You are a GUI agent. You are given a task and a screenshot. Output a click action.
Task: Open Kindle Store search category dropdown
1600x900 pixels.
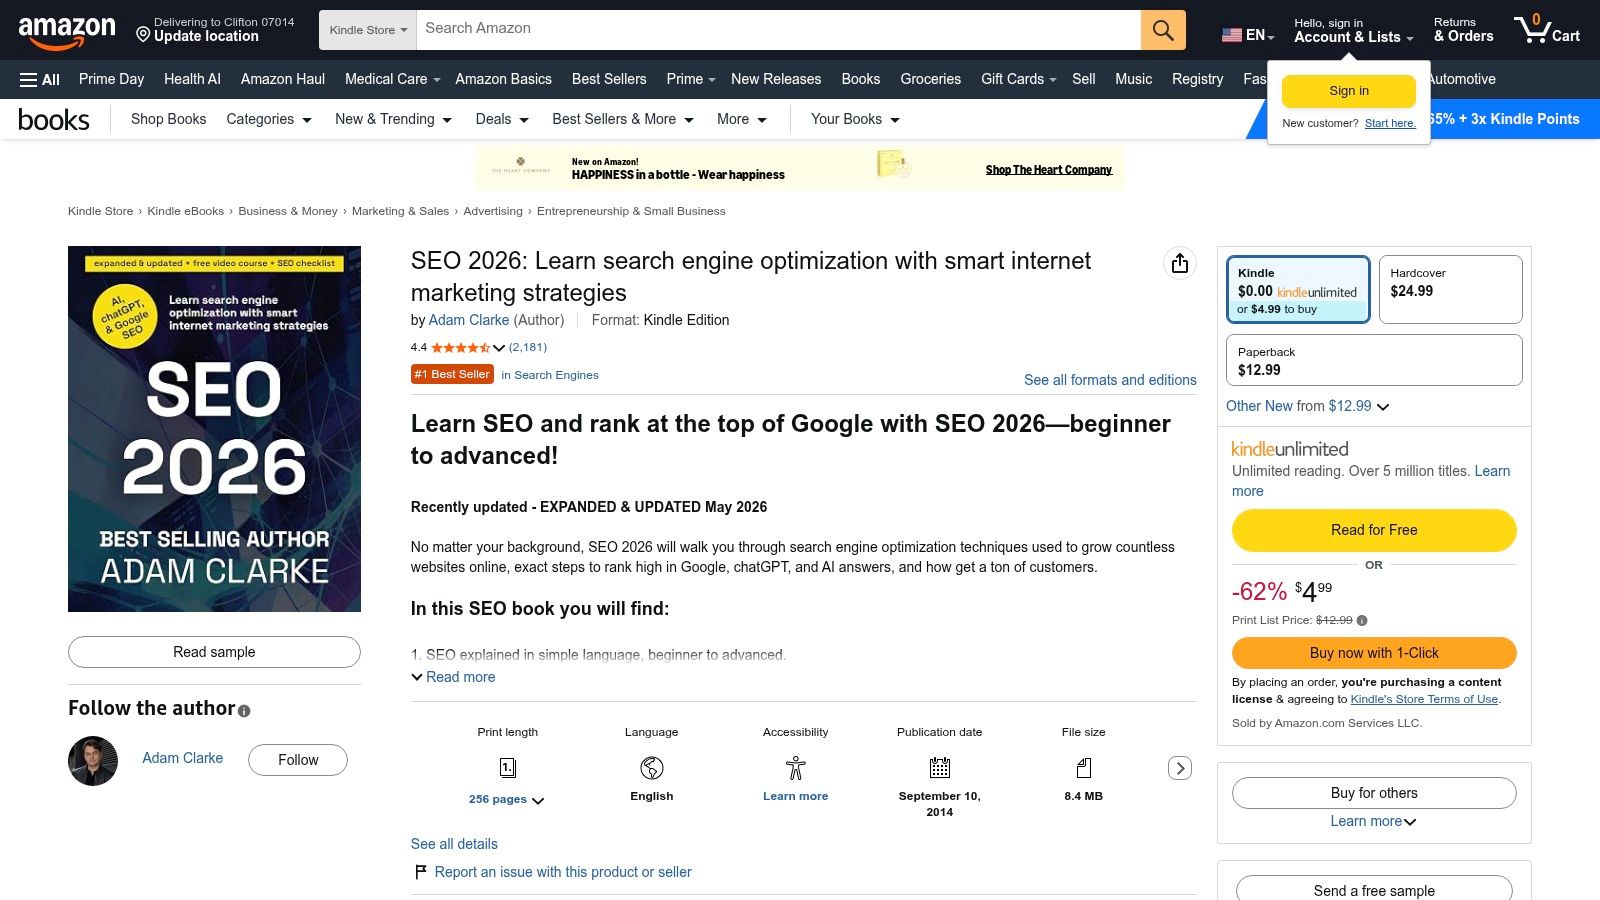(368, 30)
